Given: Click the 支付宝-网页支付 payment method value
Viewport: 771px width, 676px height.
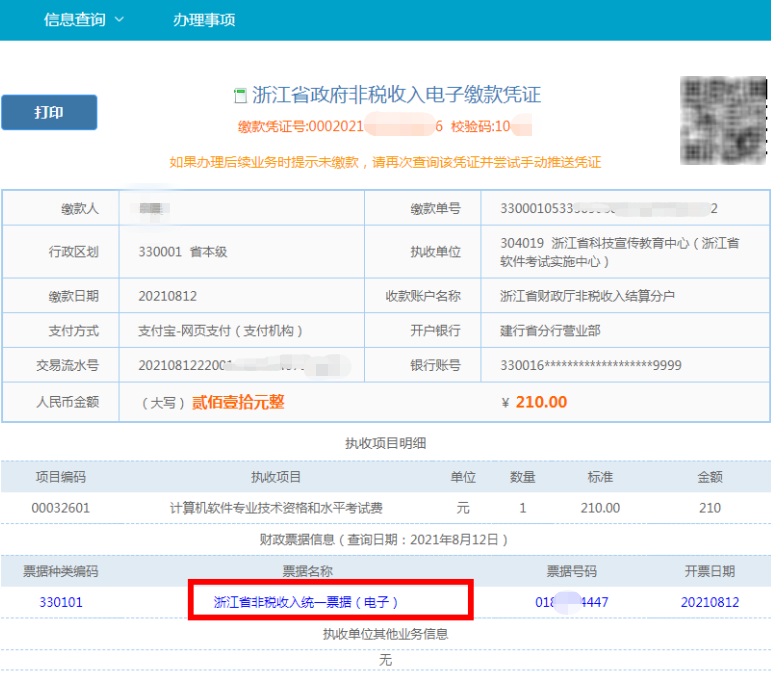Looking at the screenshot, I should [221, 331].
